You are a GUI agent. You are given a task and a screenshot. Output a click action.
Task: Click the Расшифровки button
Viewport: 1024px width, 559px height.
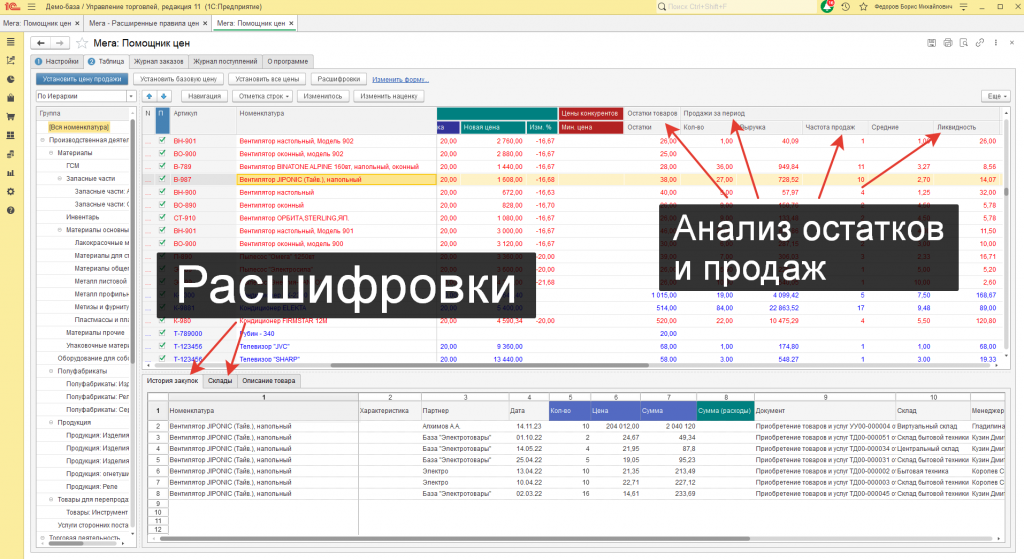(x=338, y=79)
